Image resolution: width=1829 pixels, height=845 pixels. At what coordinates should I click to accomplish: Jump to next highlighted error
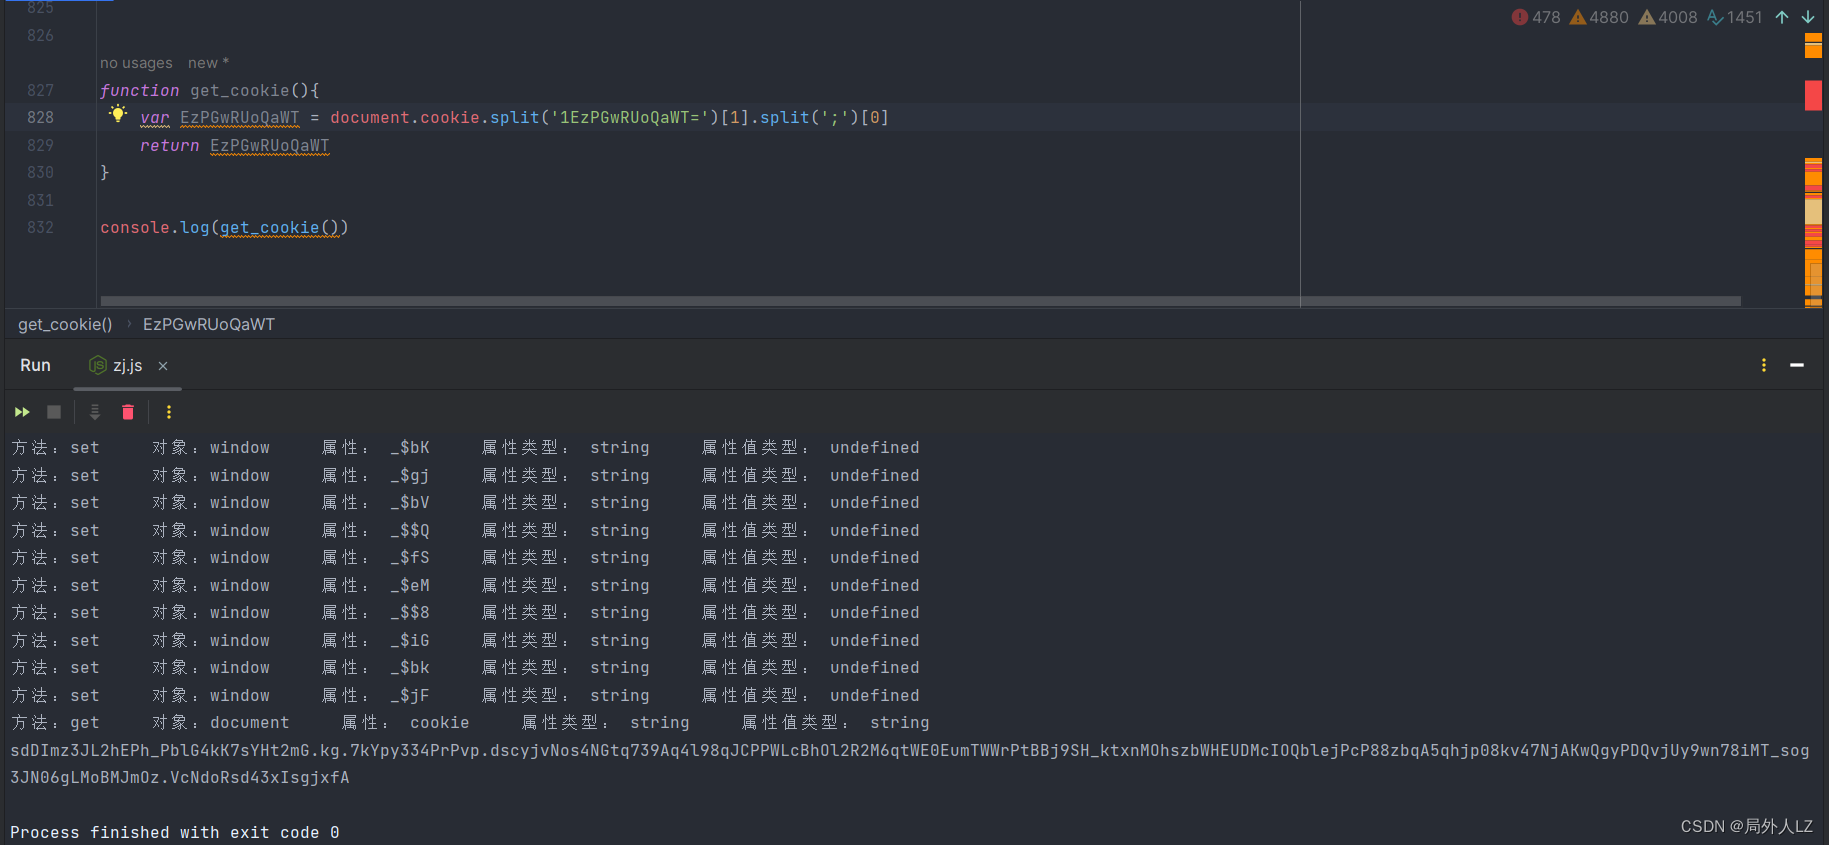click(1808, 17)
